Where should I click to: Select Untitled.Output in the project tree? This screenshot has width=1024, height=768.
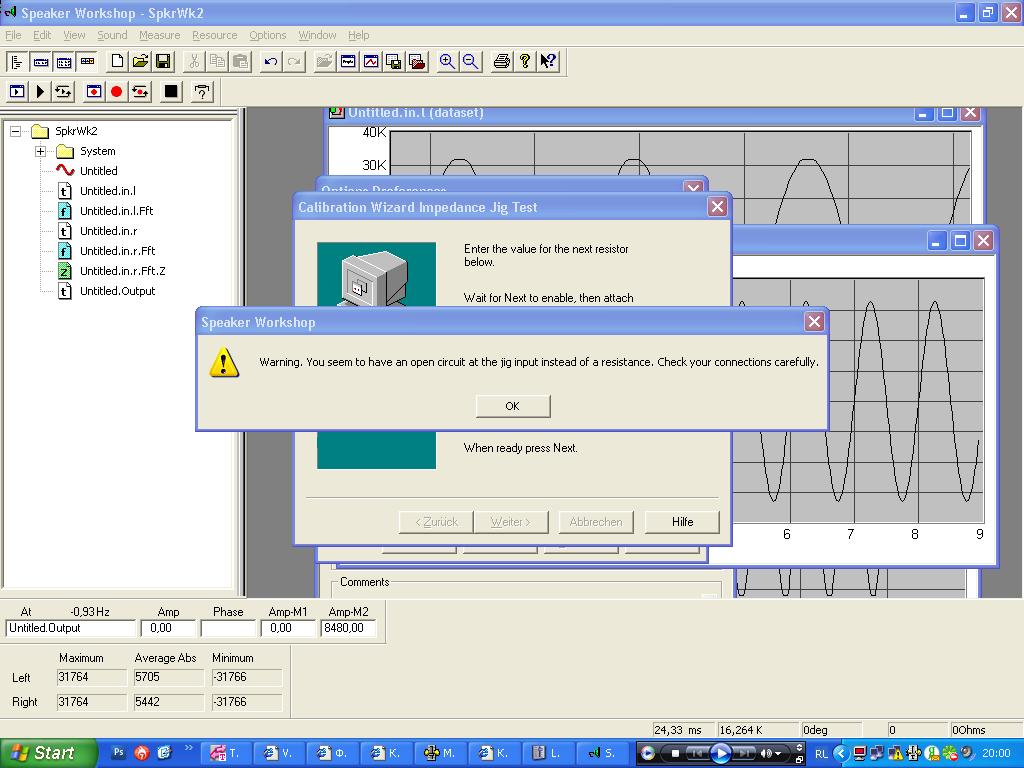[118, 291]
